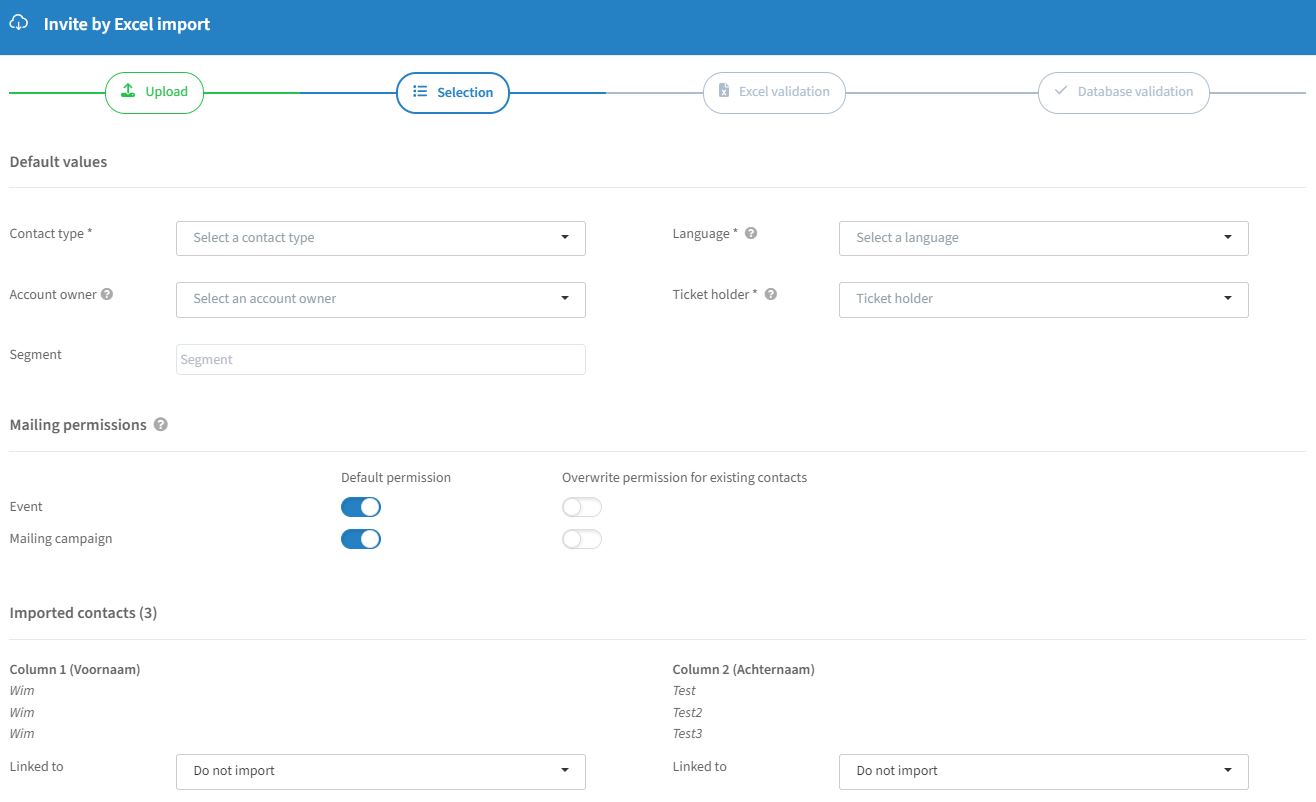Viewport: 1316px width, 802px height.
Task: Click the list icon in Selection step
Action: [420, 92]
